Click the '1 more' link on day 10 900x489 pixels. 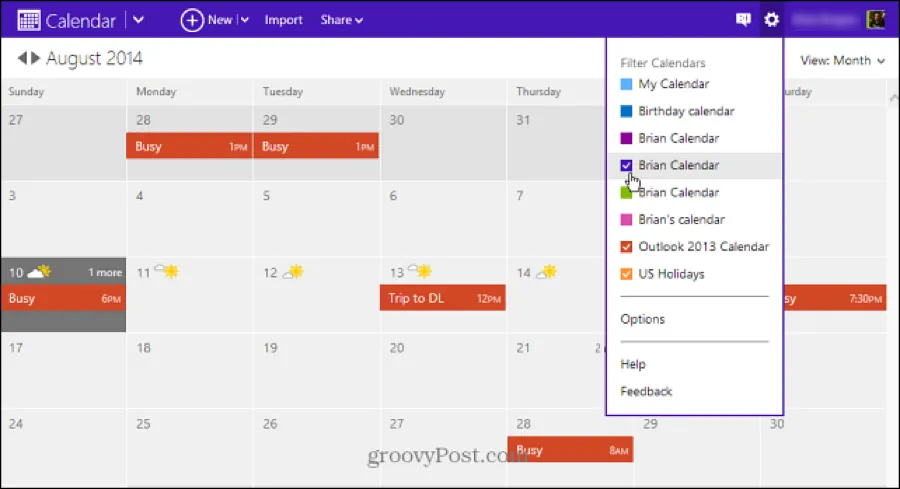[x=105, y=273]
